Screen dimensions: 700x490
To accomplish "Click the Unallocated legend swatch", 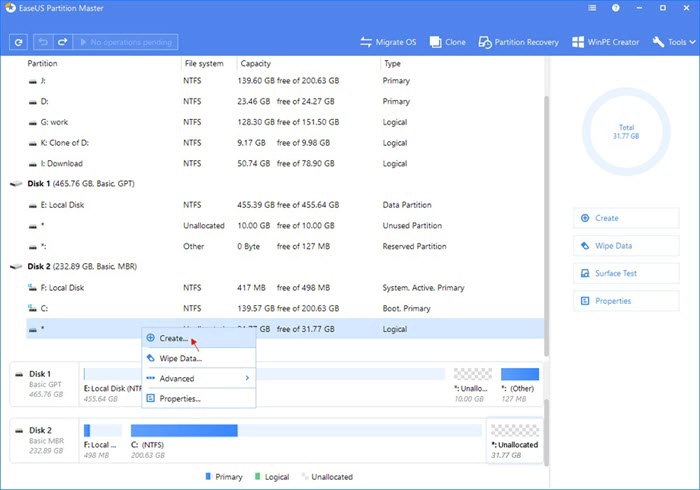I will [x=305, y=477].
